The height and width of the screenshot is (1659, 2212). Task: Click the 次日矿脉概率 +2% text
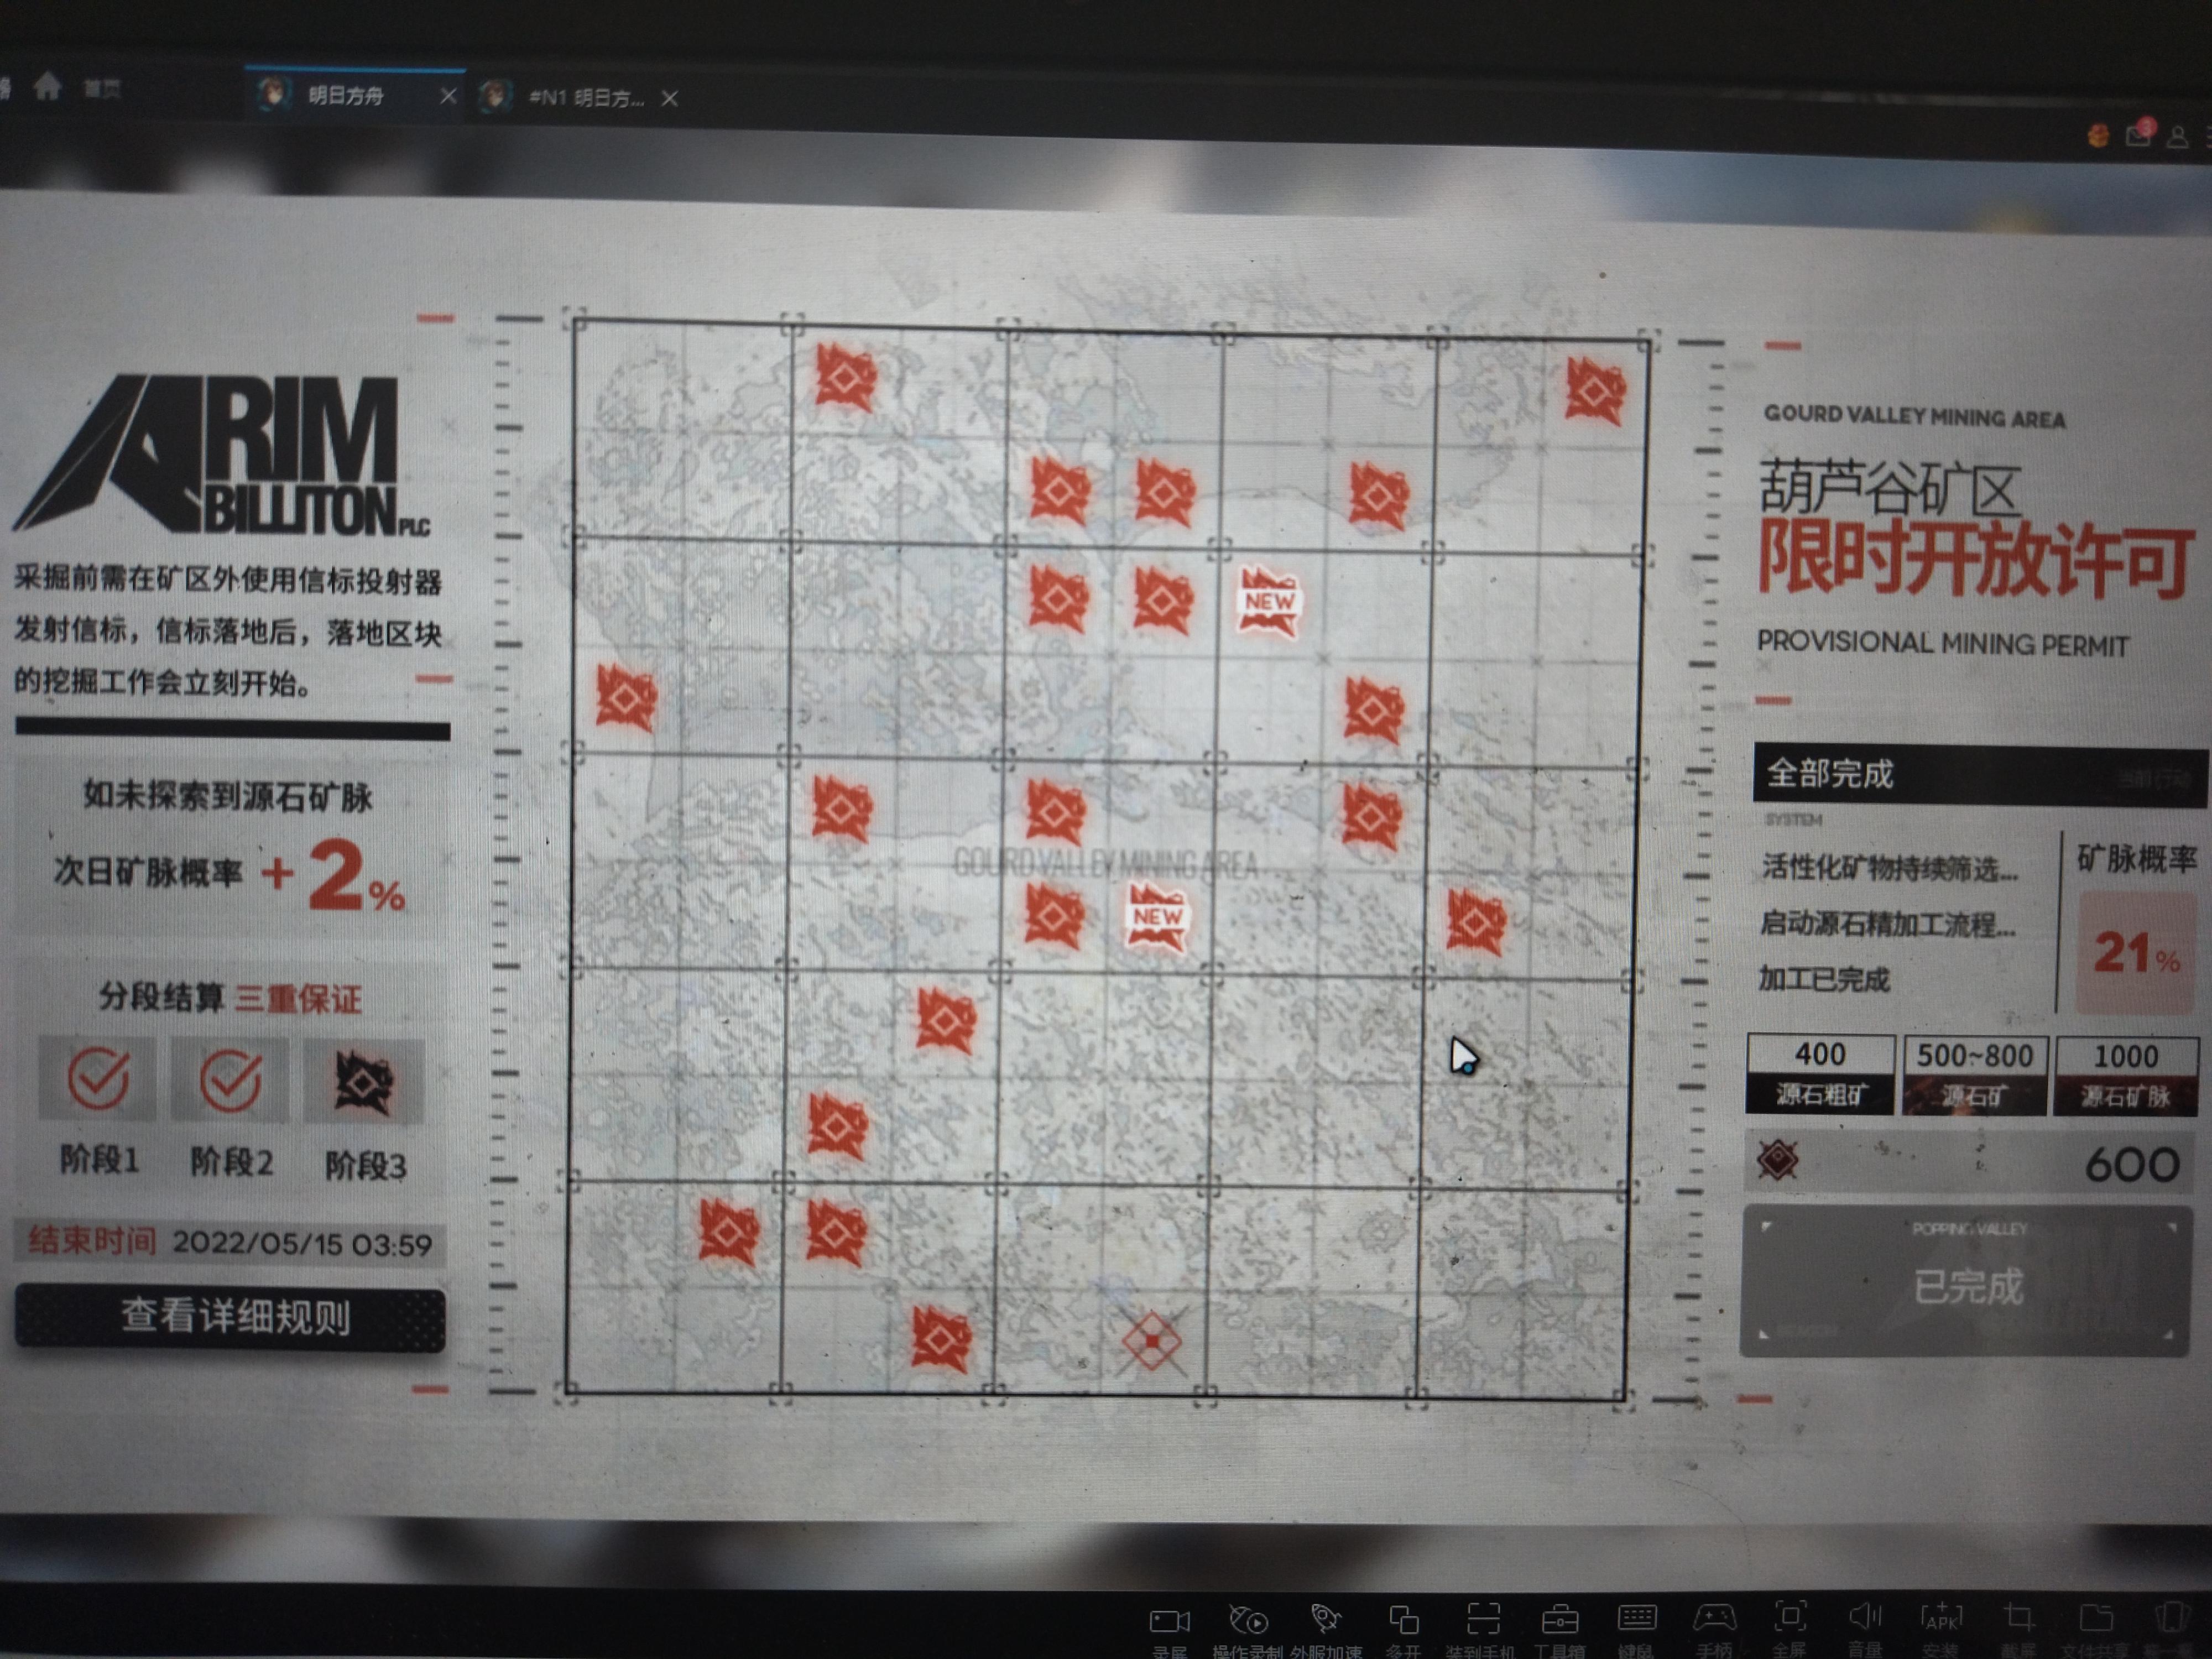coord(229,875)
